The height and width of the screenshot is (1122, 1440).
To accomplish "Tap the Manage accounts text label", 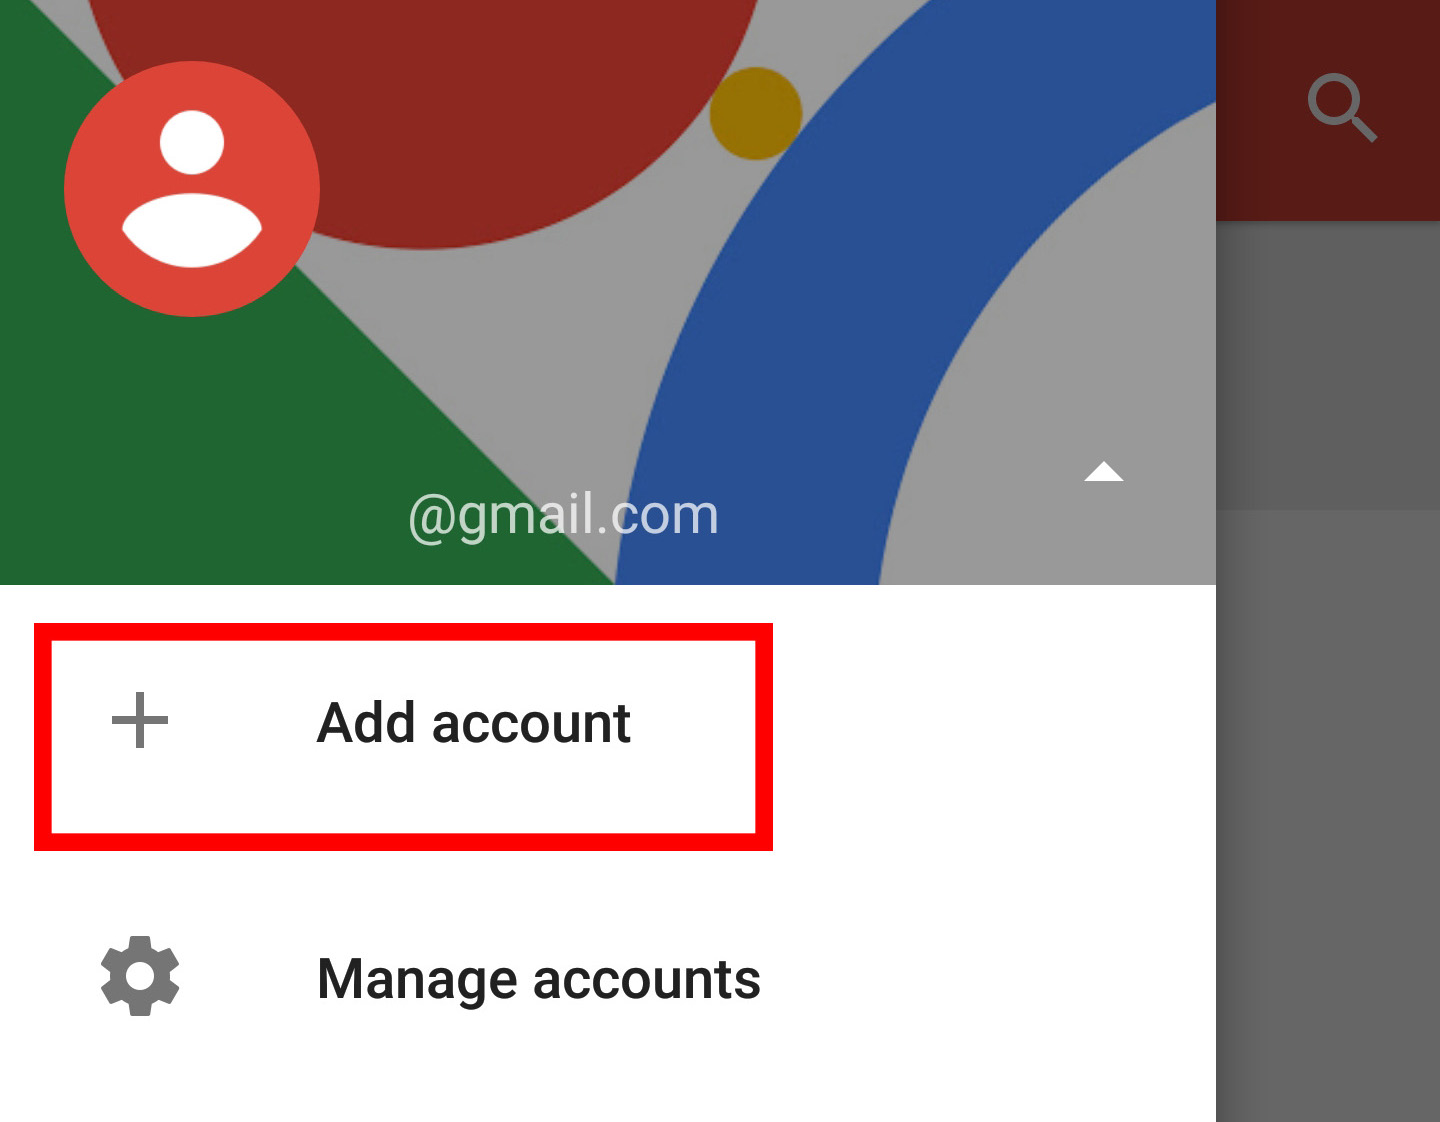I will pyautogui.click(x=539, y=980).
